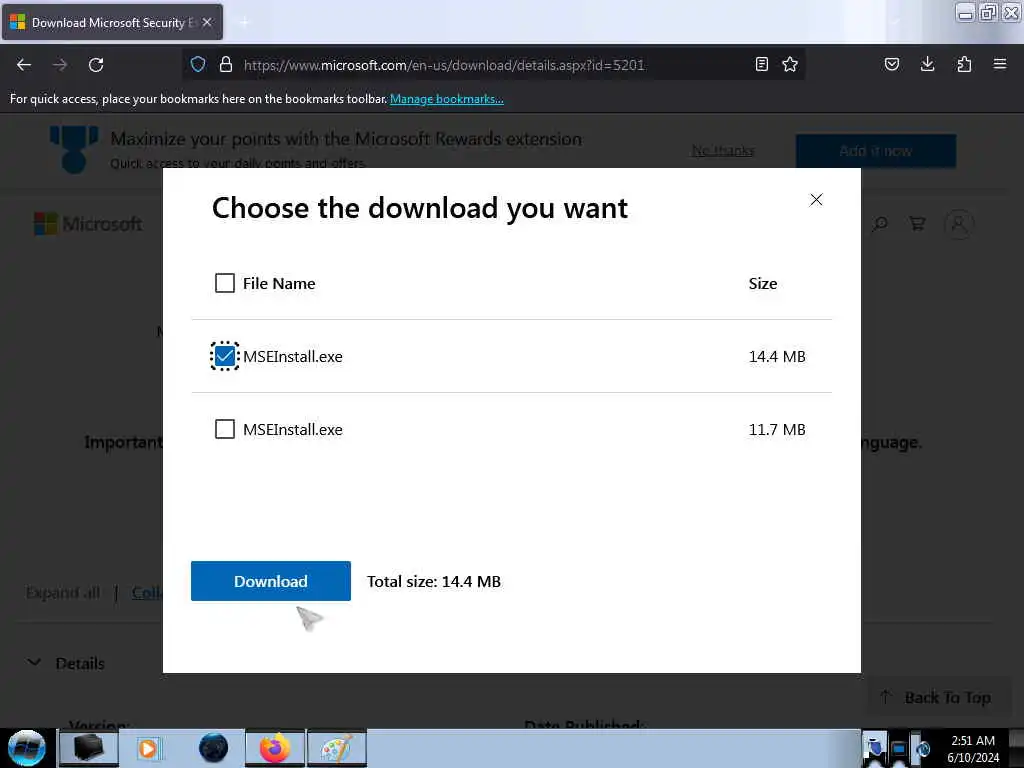Viewport: 1024px width, 768px height.
Task: Open the Firefox hamburger menu
Action: [1000, 64]
